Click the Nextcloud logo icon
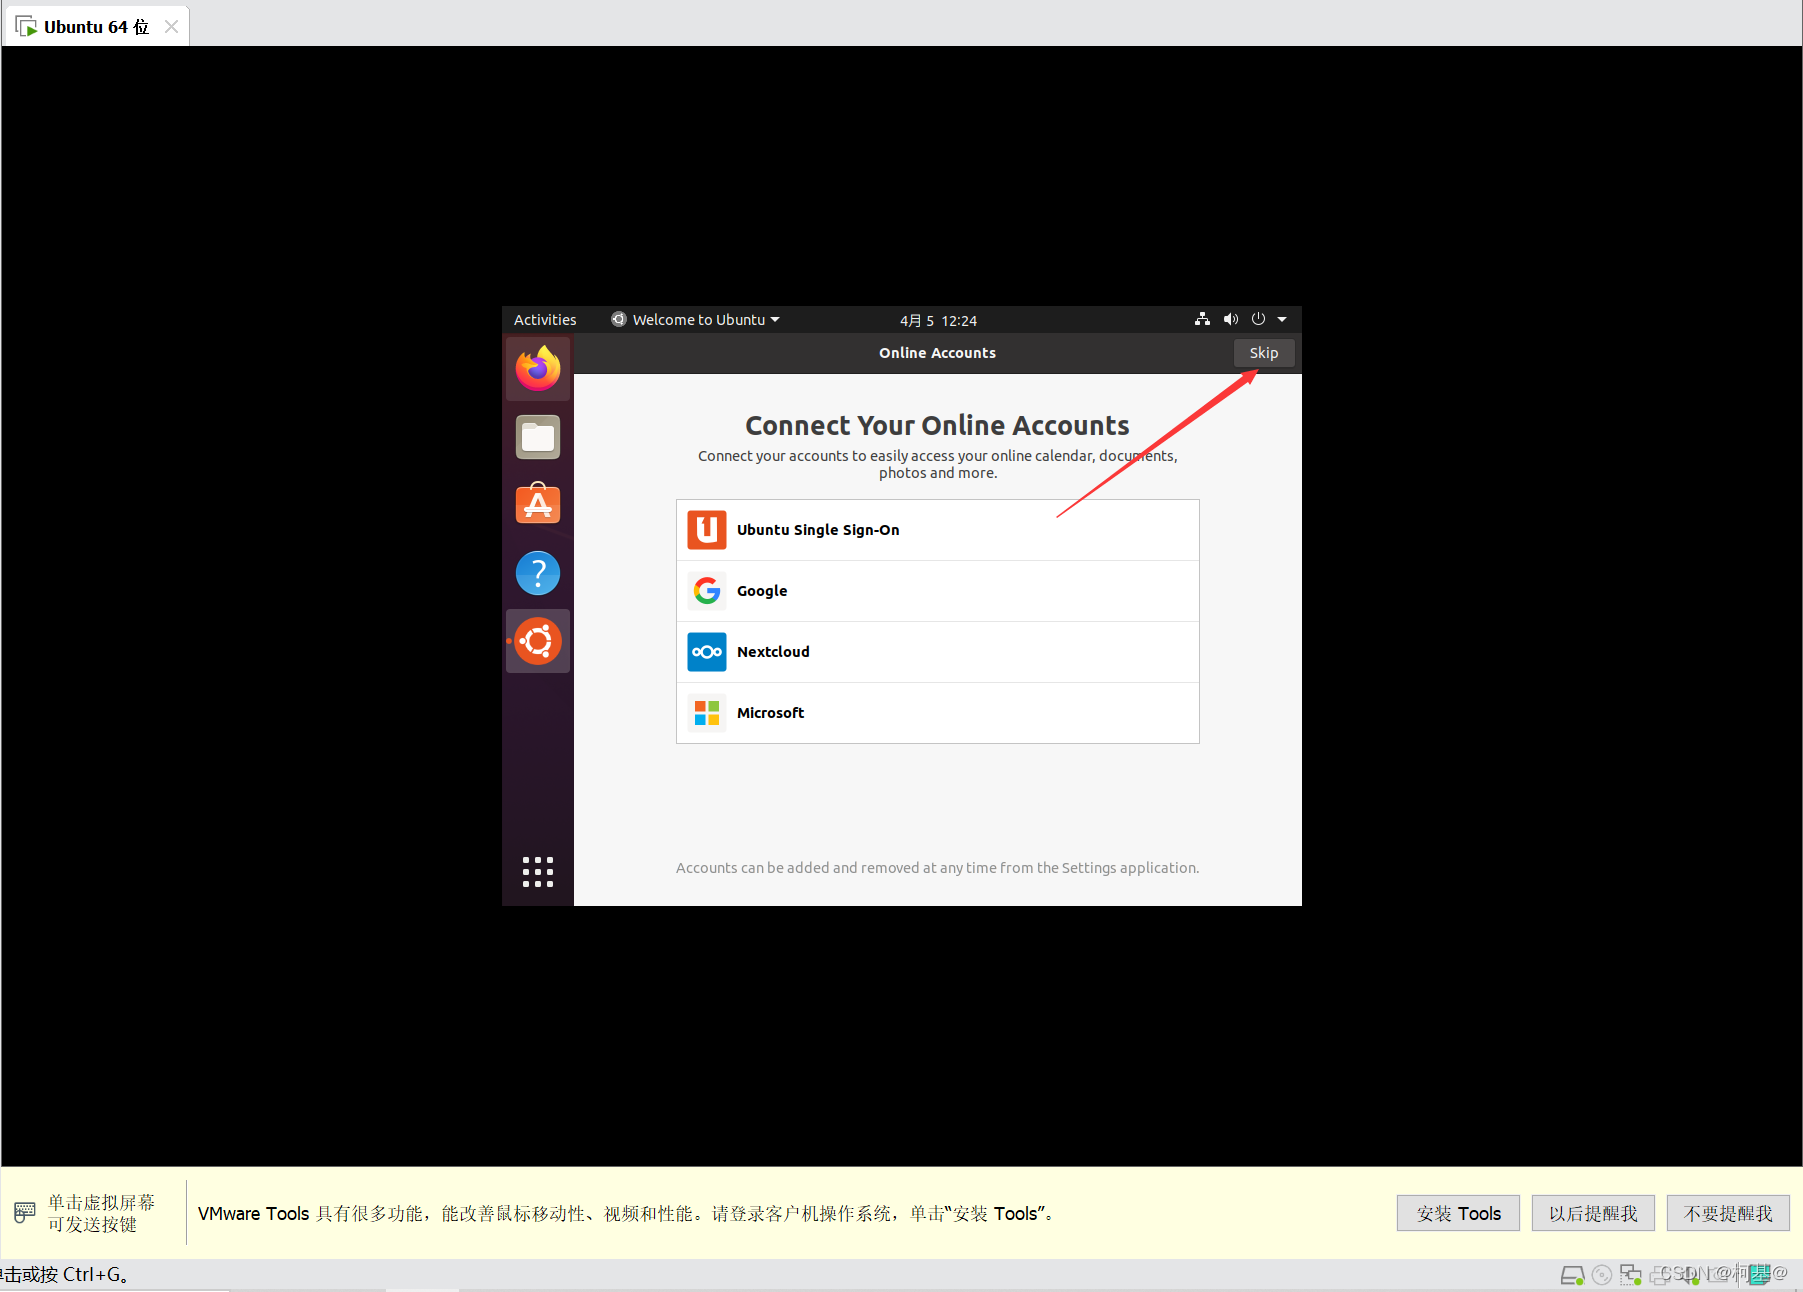Screen dimensions: 1803x1292 pyautogui.click(x=707, y=652)
